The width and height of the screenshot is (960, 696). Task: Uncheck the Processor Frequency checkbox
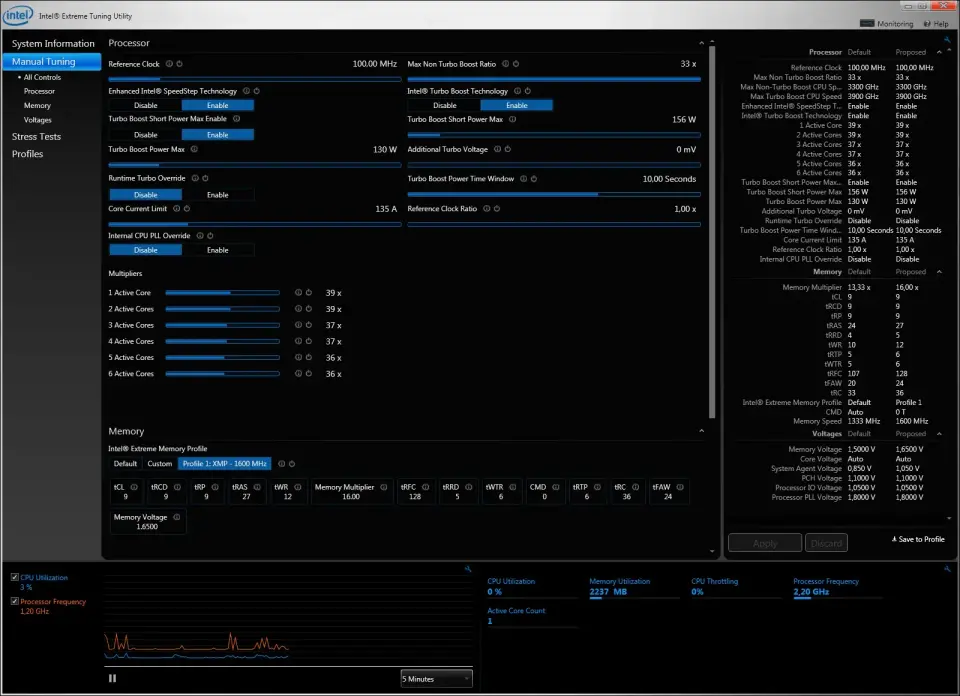coord(14,601)
